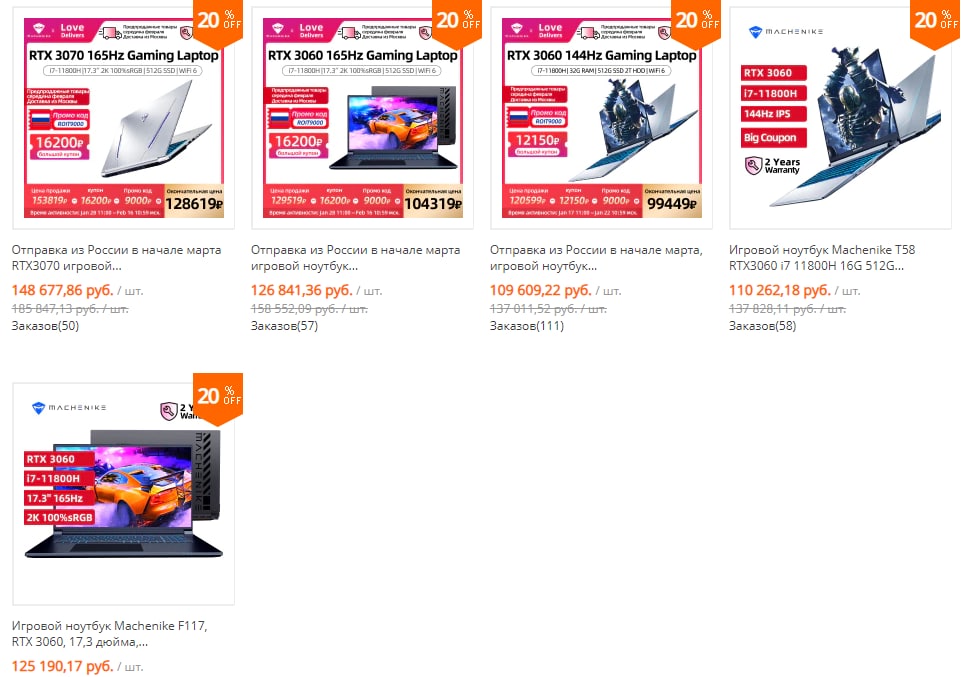Click price 126 841,36 руб.

tap(301, 290)
